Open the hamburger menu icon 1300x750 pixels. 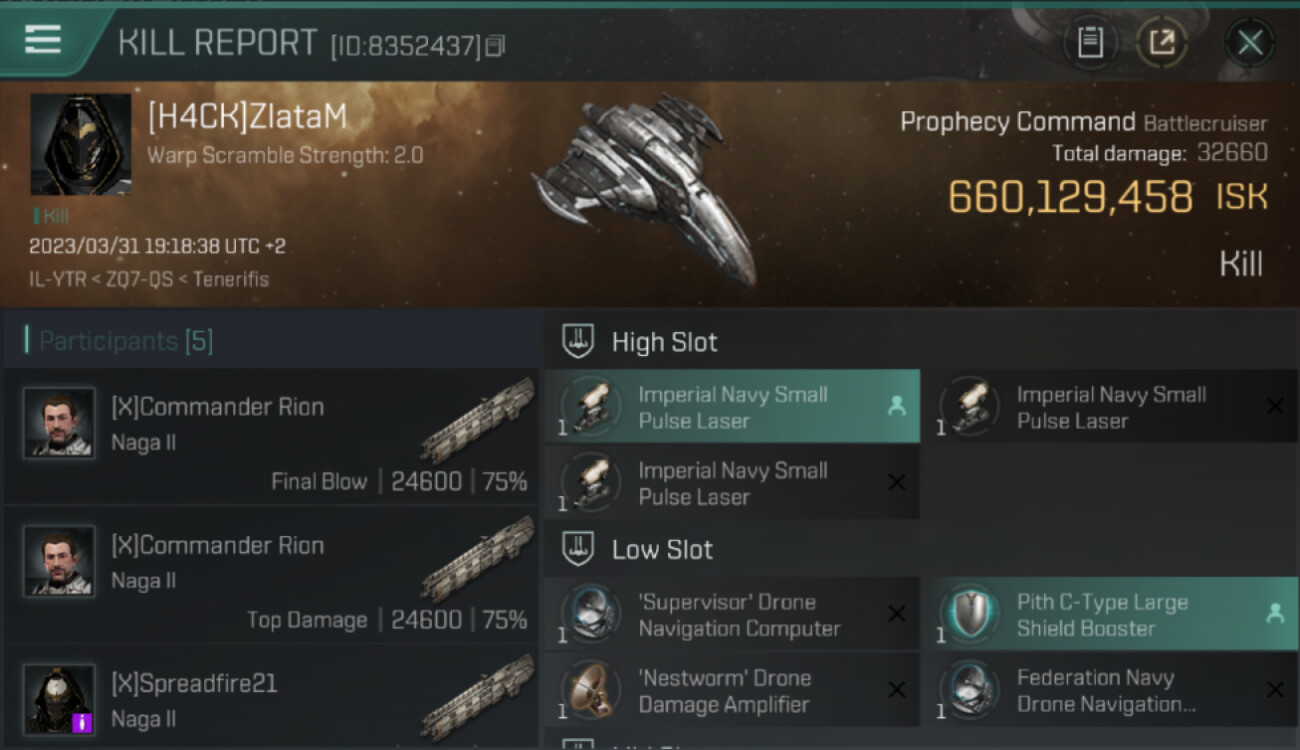[42, 39]
